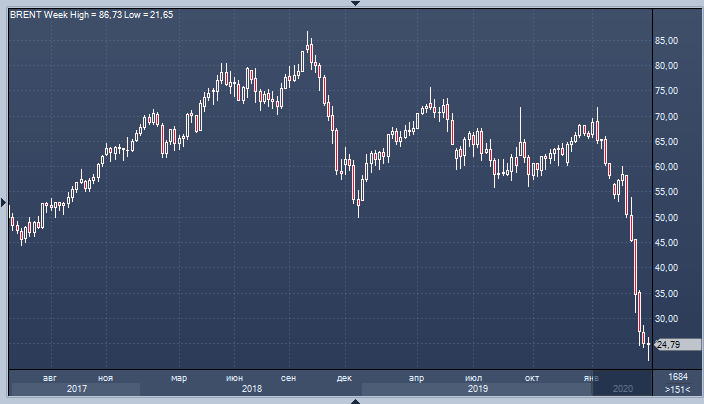Click the left-edge panel expand arrow
This screenshot has width=704, height=404.
(x=4, y=202)
